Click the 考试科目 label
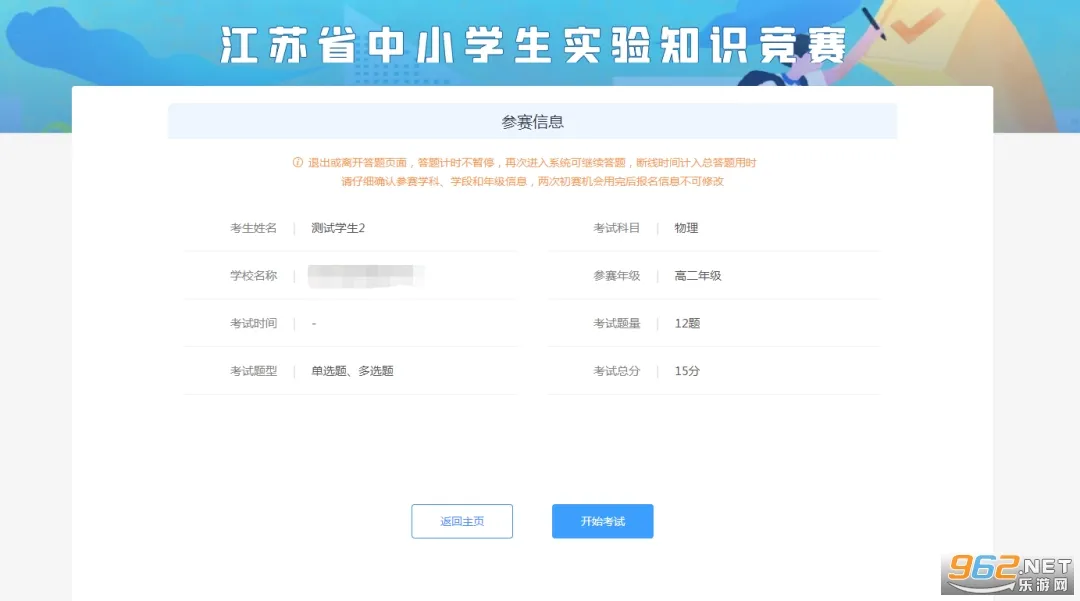Screen dimensions: 1080x601 tap(616, 228)
